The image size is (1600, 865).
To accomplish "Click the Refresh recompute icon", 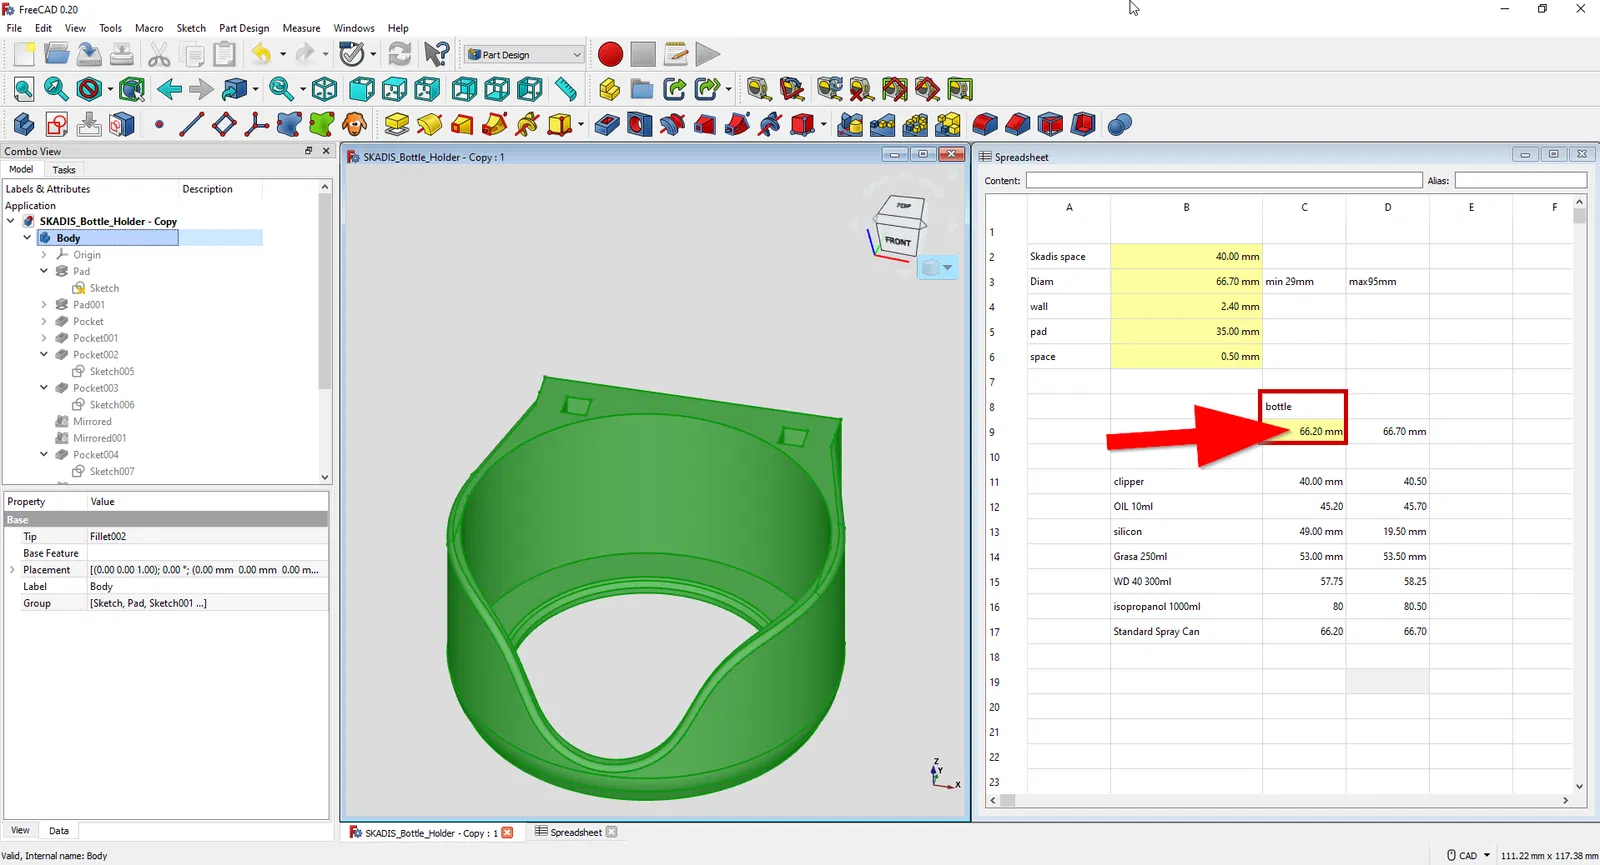I will (x=400, y=54).
